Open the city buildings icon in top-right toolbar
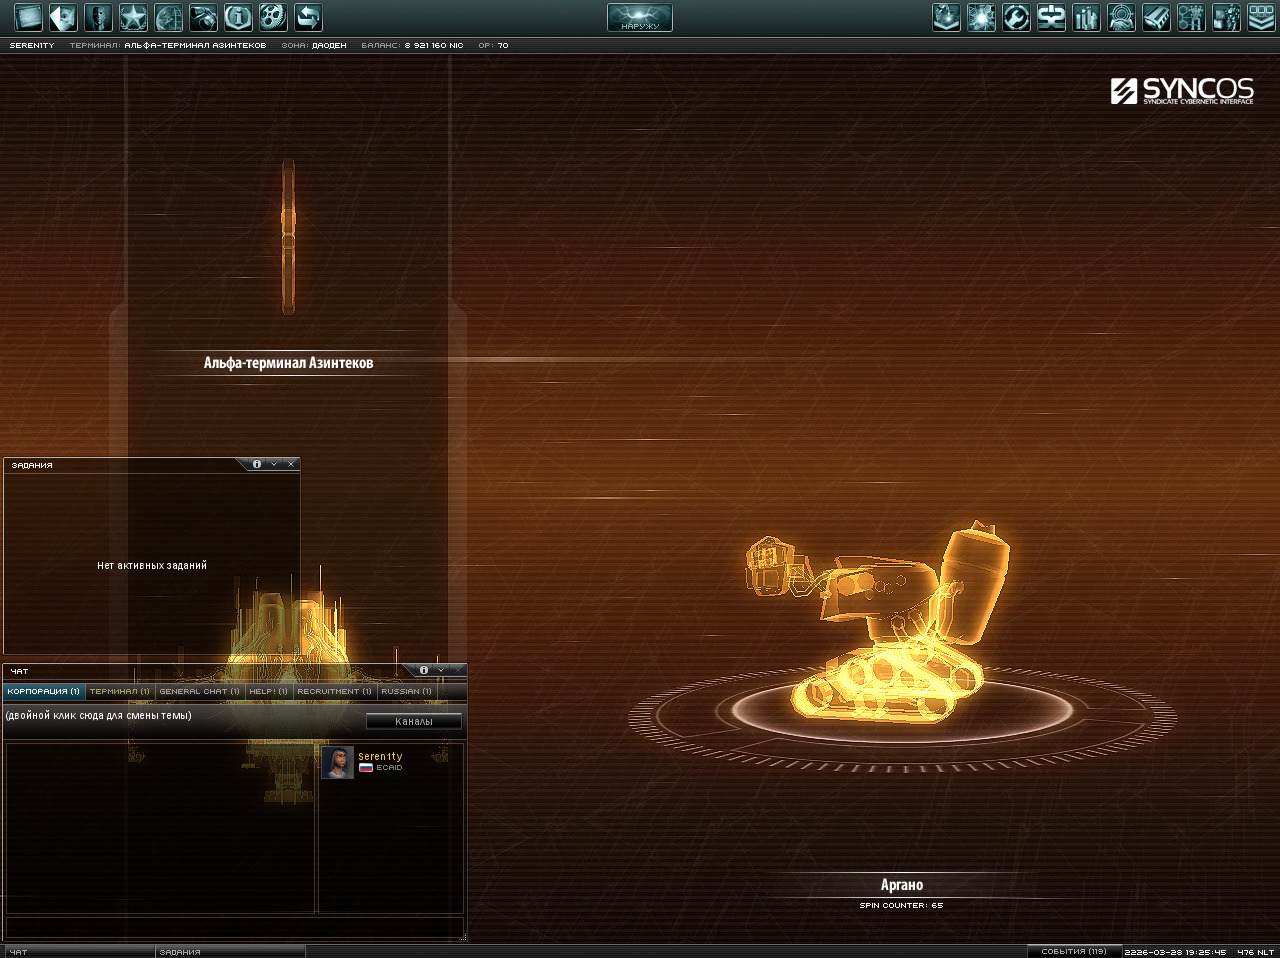 coord(1086,17)
